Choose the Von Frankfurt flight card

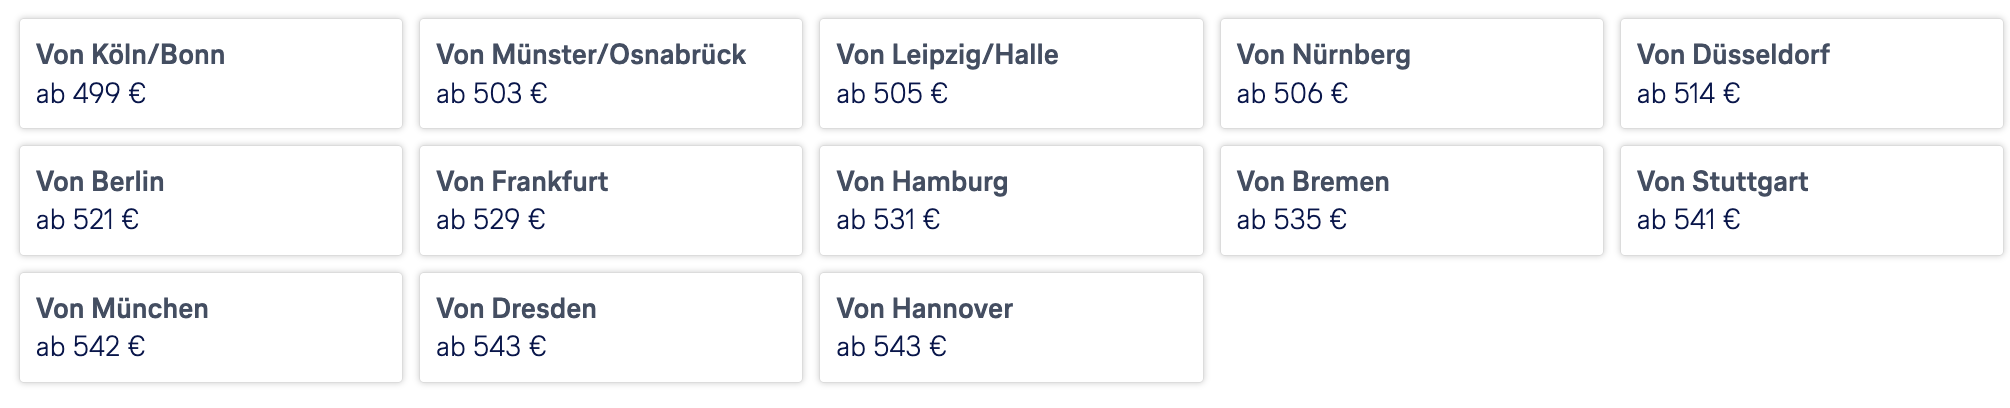coord(610,200)
